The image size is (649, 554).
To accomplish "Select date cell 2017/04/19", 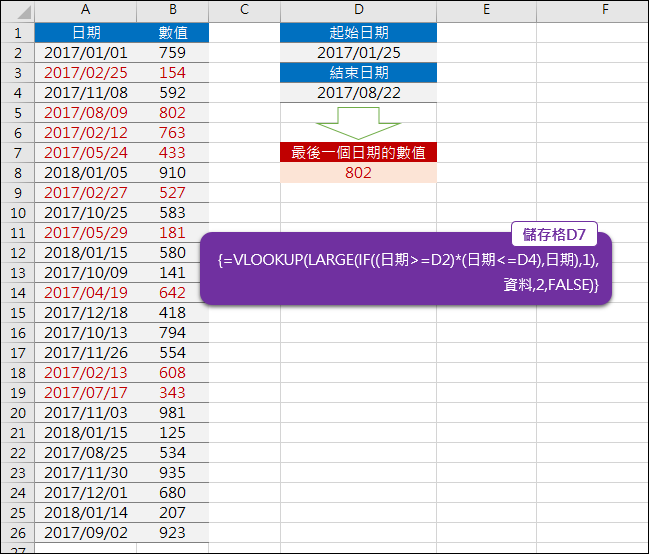I will click(x=86, y=293).
